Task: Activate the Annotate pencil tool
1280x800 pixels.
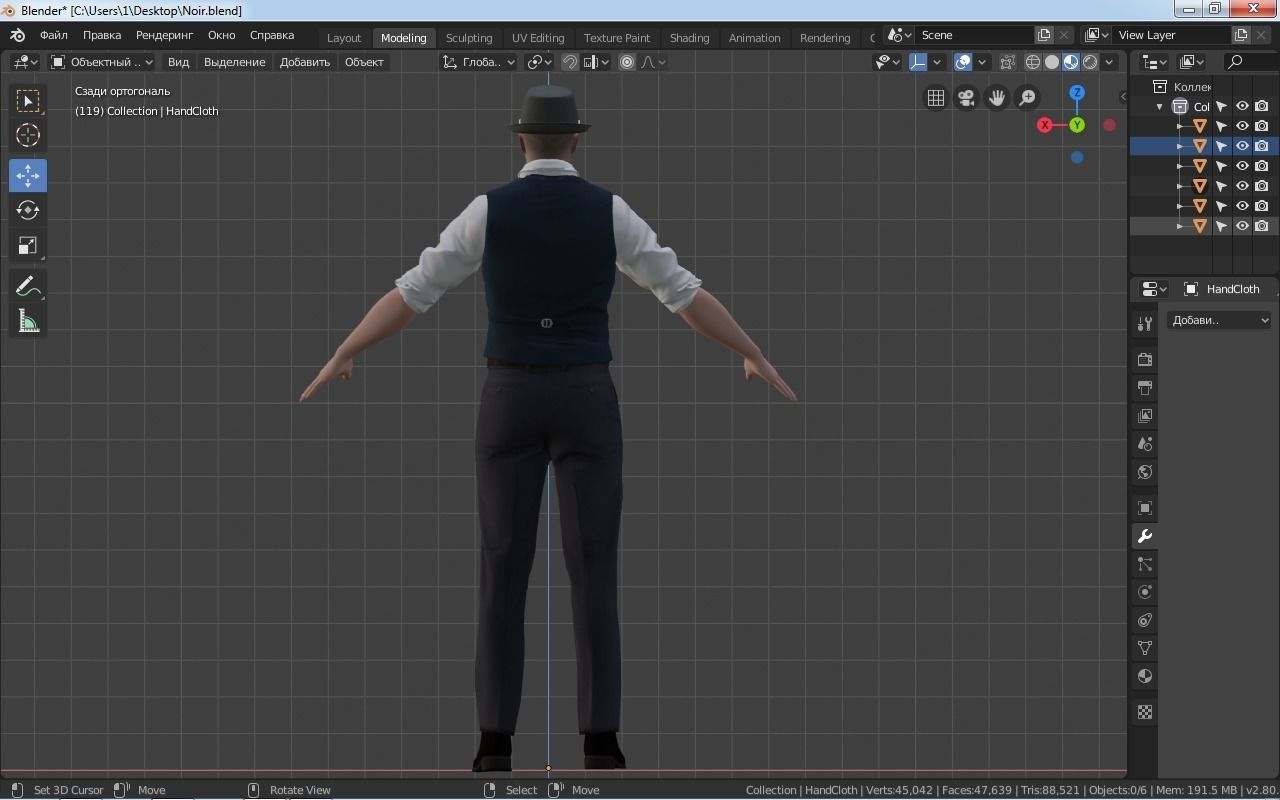Action: coord(28,286)
